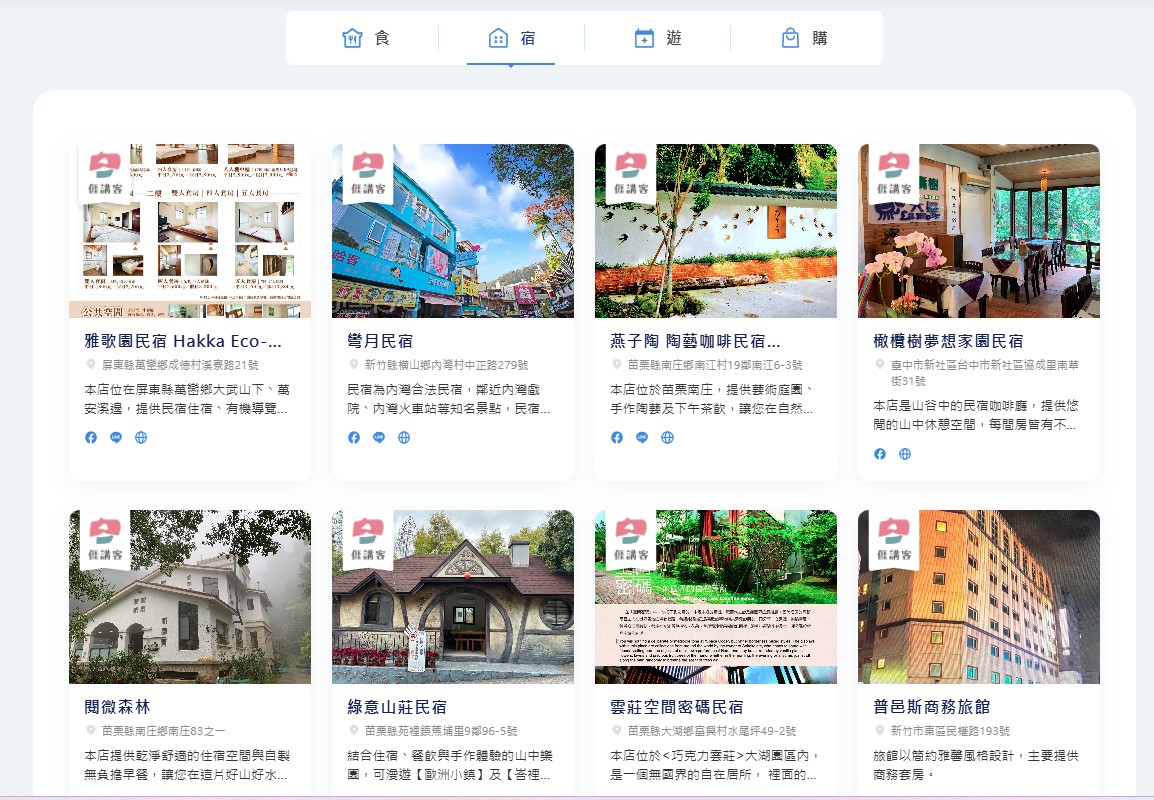Switch to the 食 food tab
The image size is (1154, 800).
[x=366, y=38]
